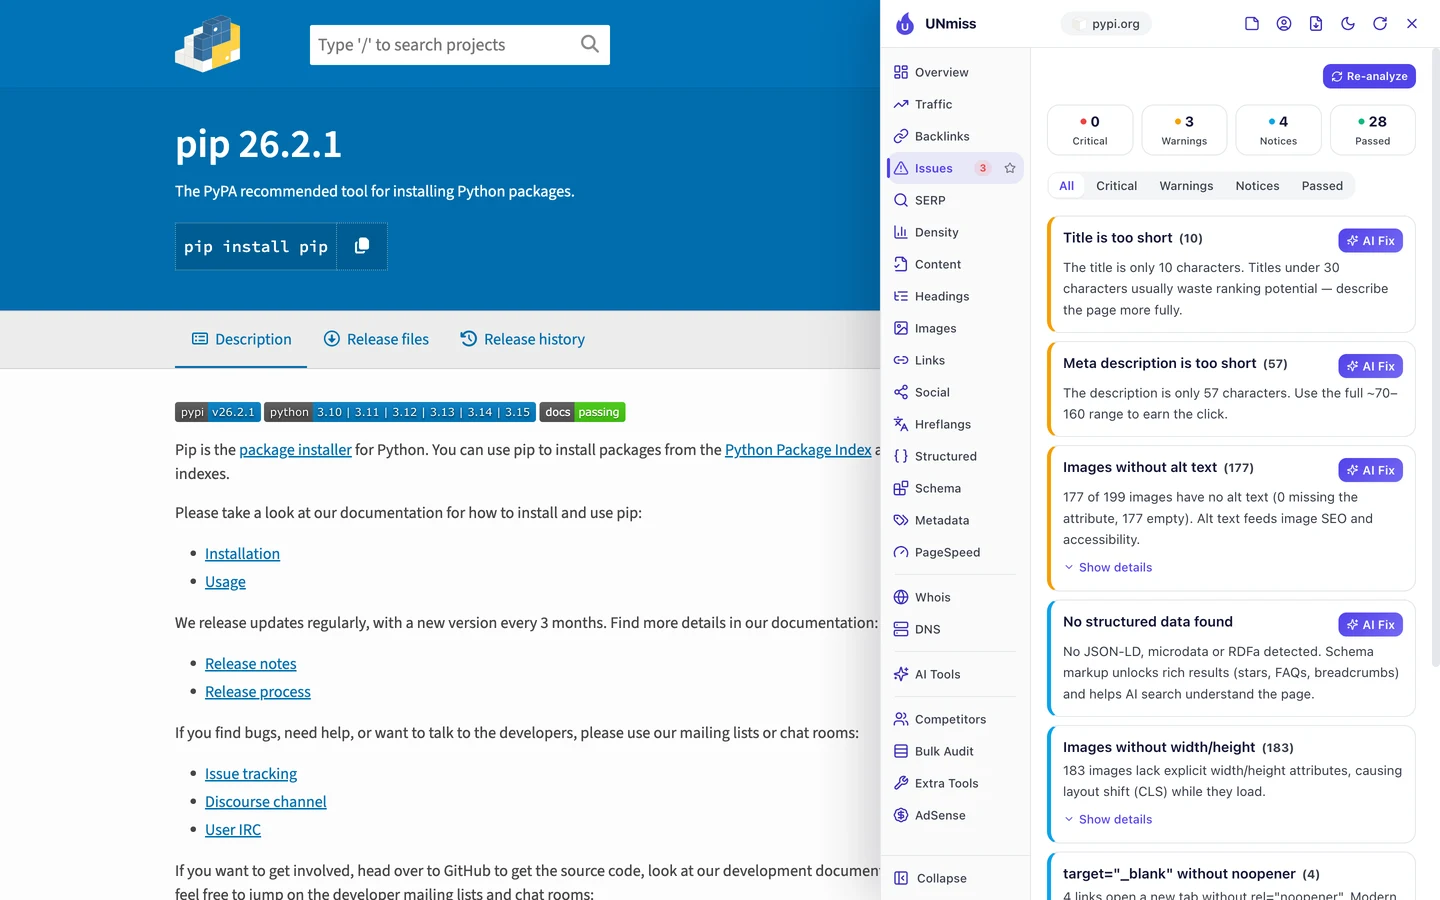Switch to the Release files tab
This screenshot has height=900, width=1440.
[x=376, y=339]
